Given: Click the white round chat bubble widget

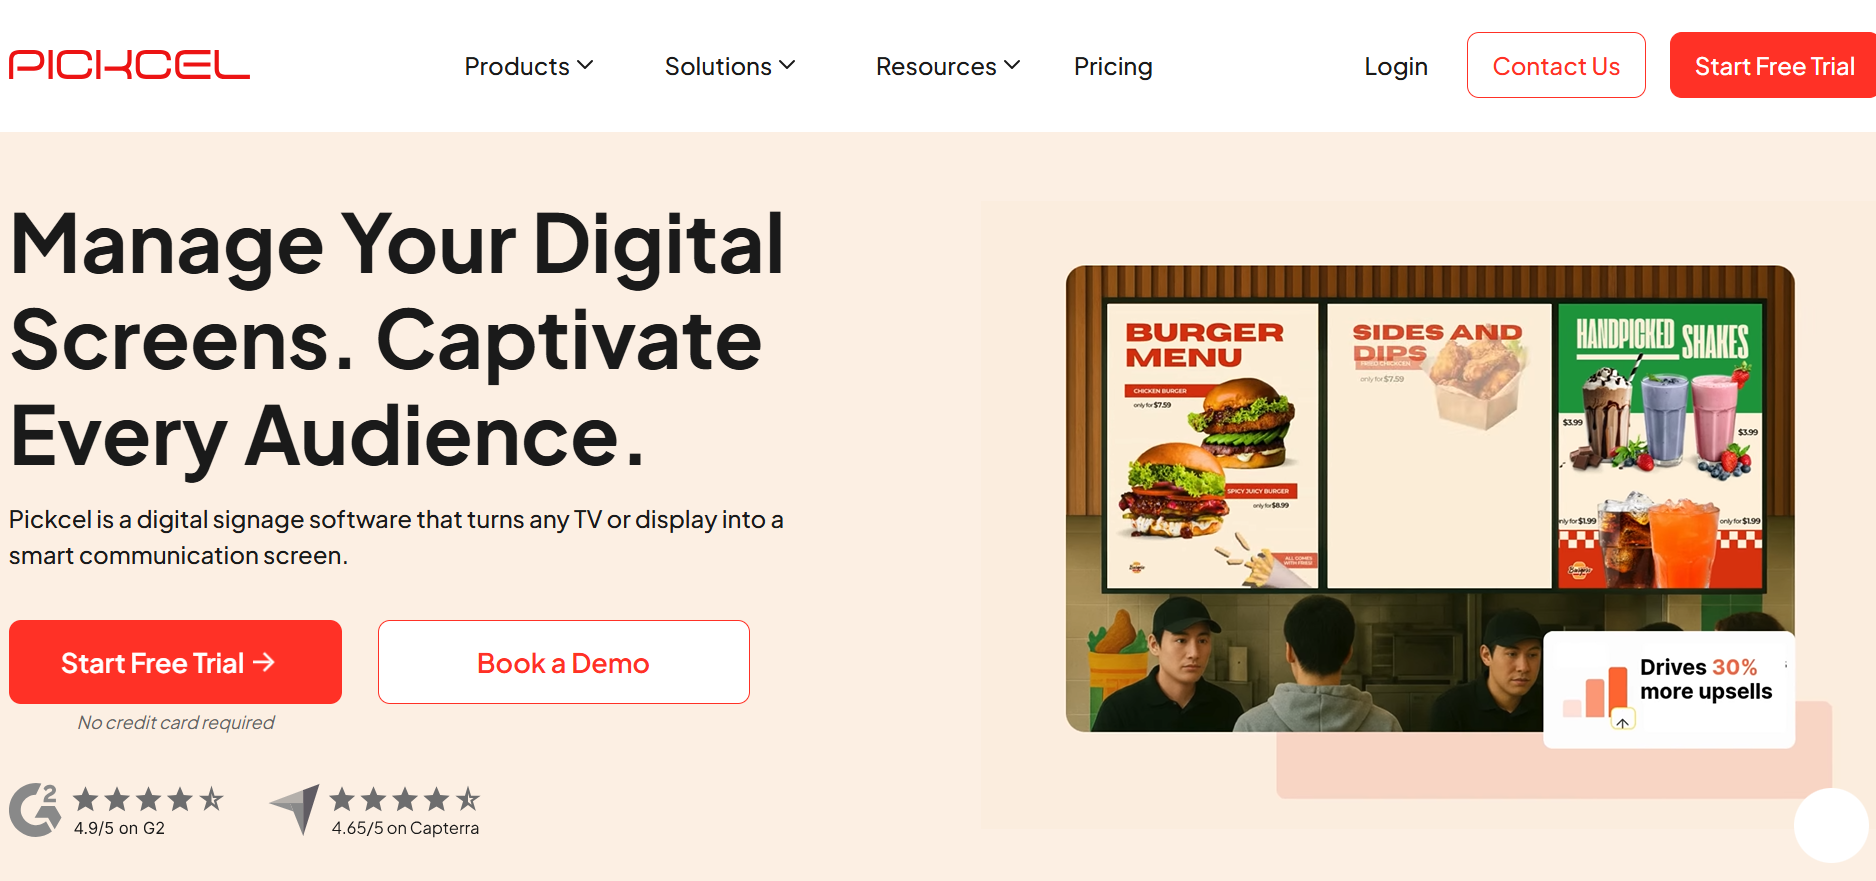Looking at the screenshot, I should tap(1831, 825).
